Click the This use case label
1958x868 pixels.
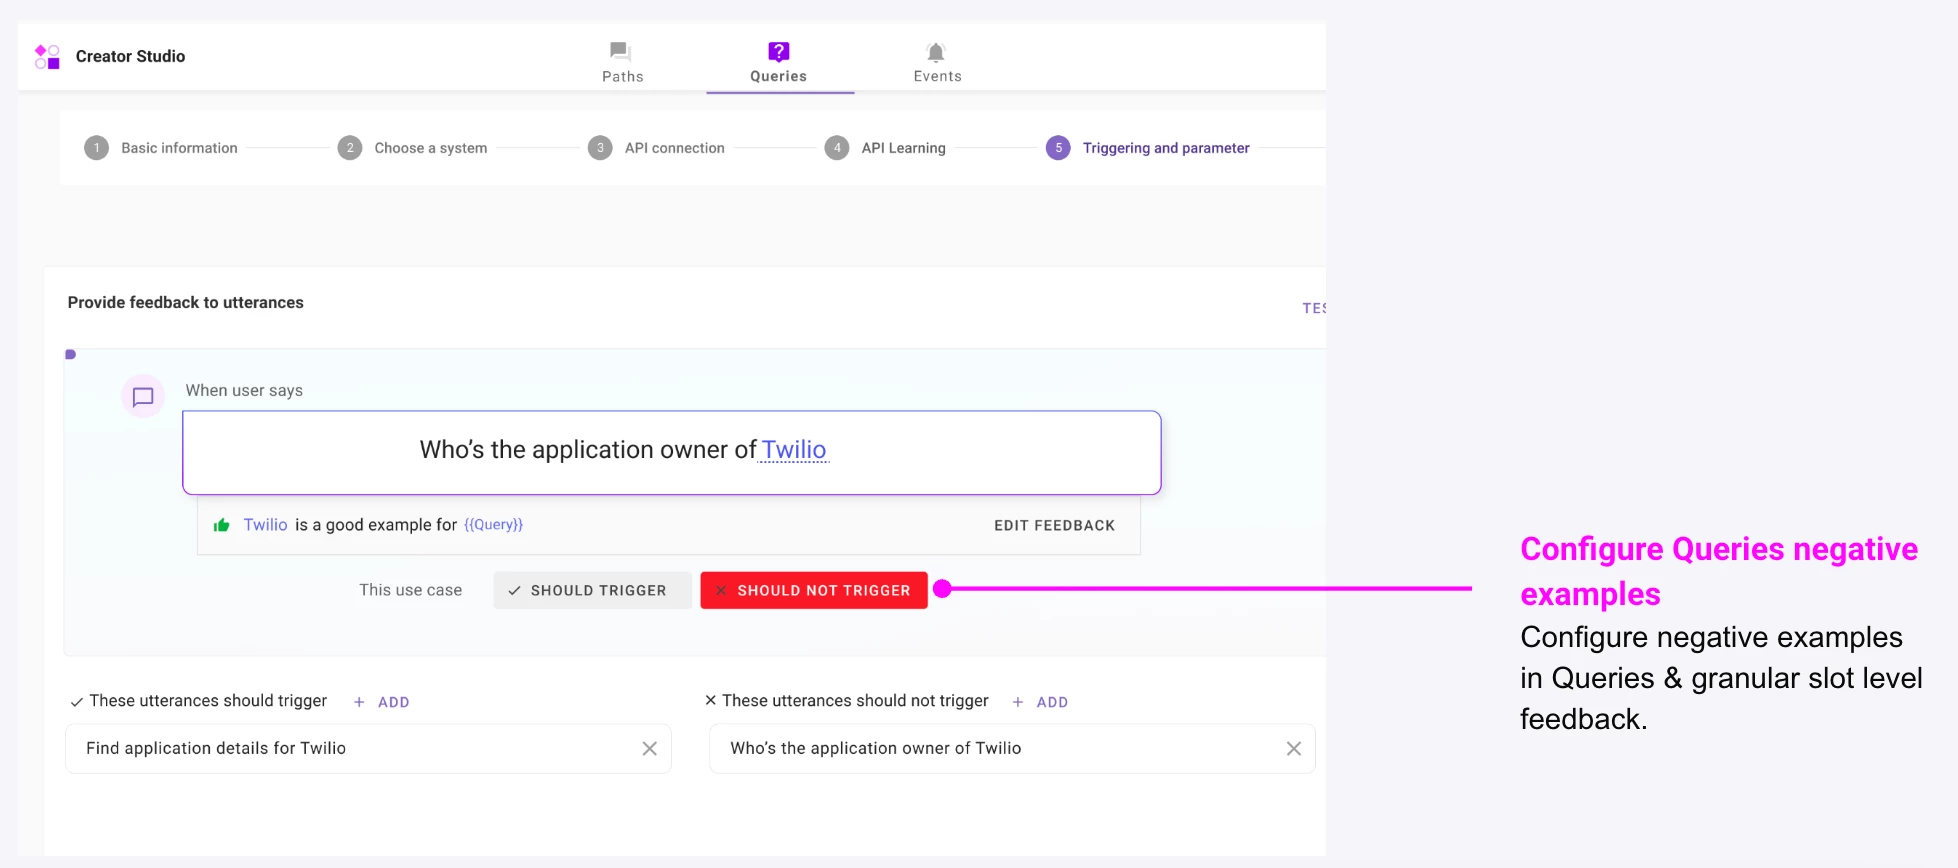411,590
